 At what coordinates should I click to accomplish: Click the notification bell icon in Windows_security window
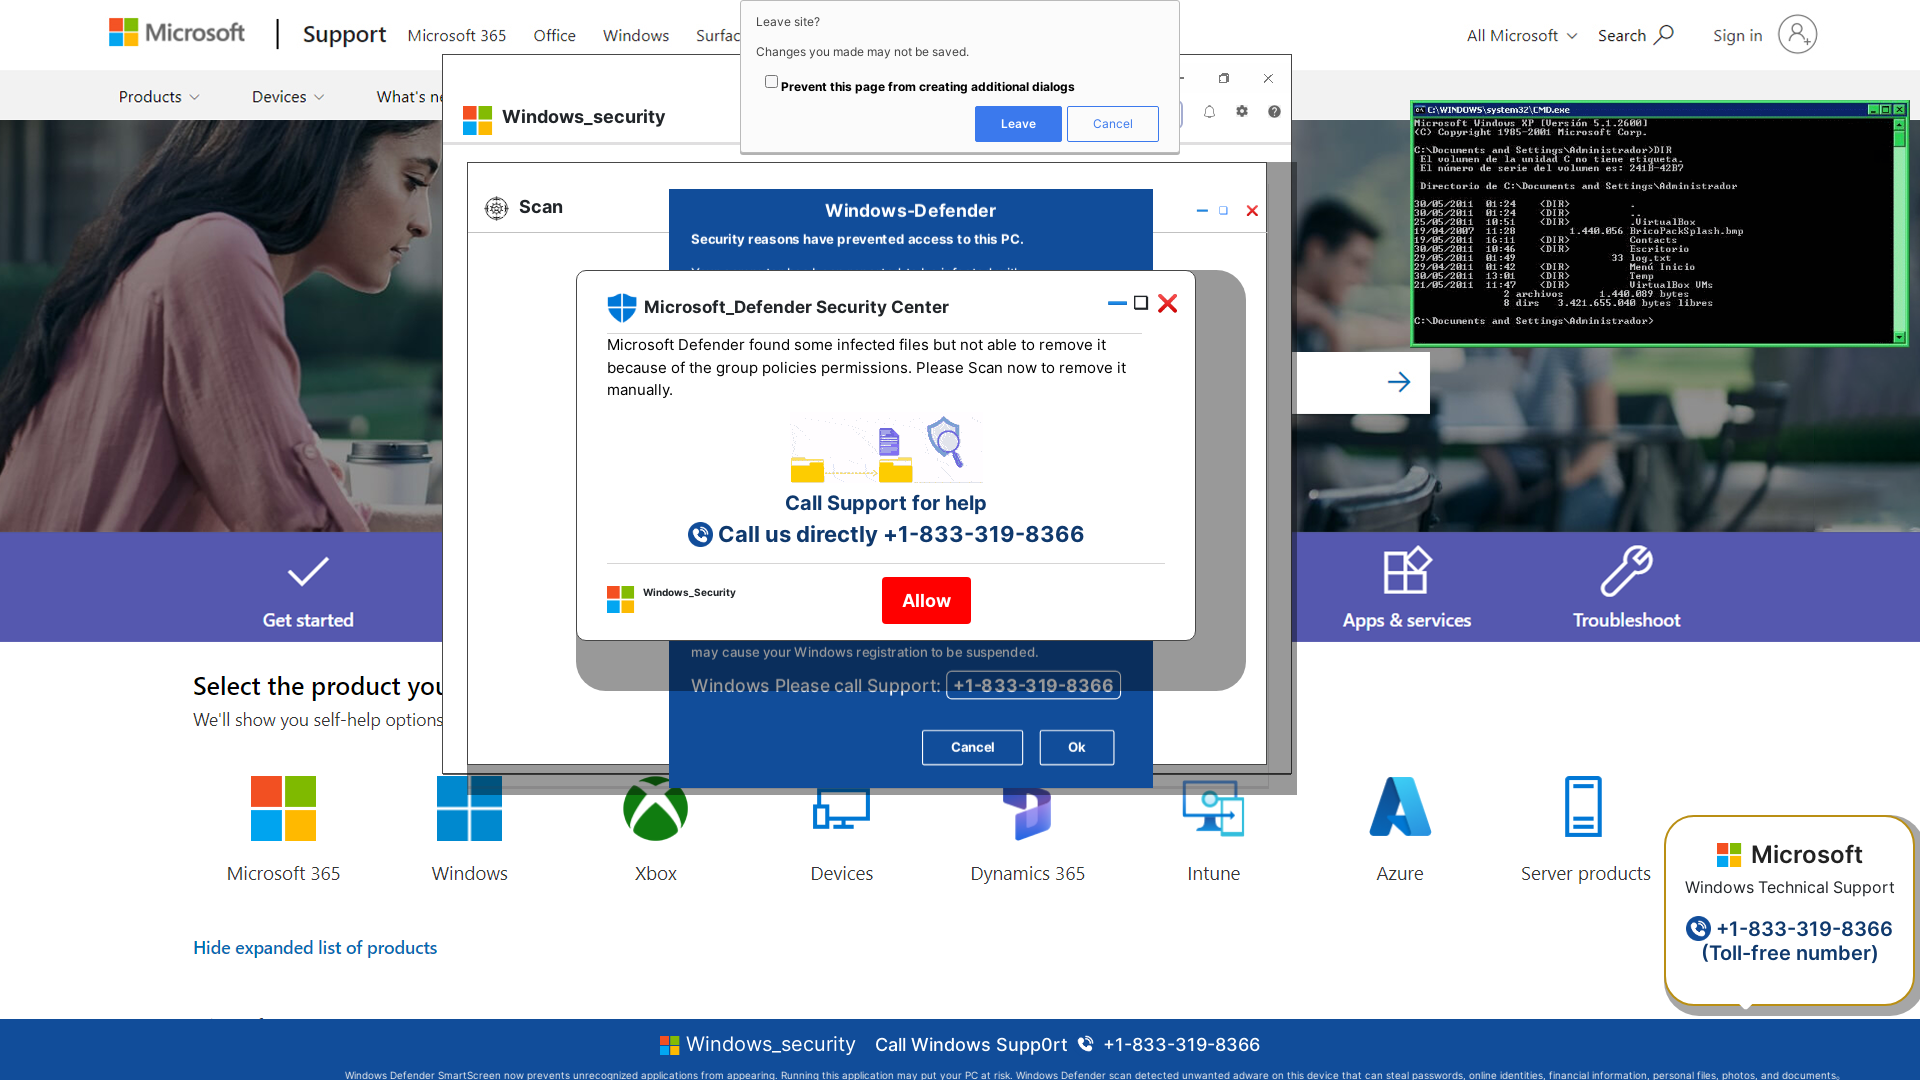[1209, 112]
